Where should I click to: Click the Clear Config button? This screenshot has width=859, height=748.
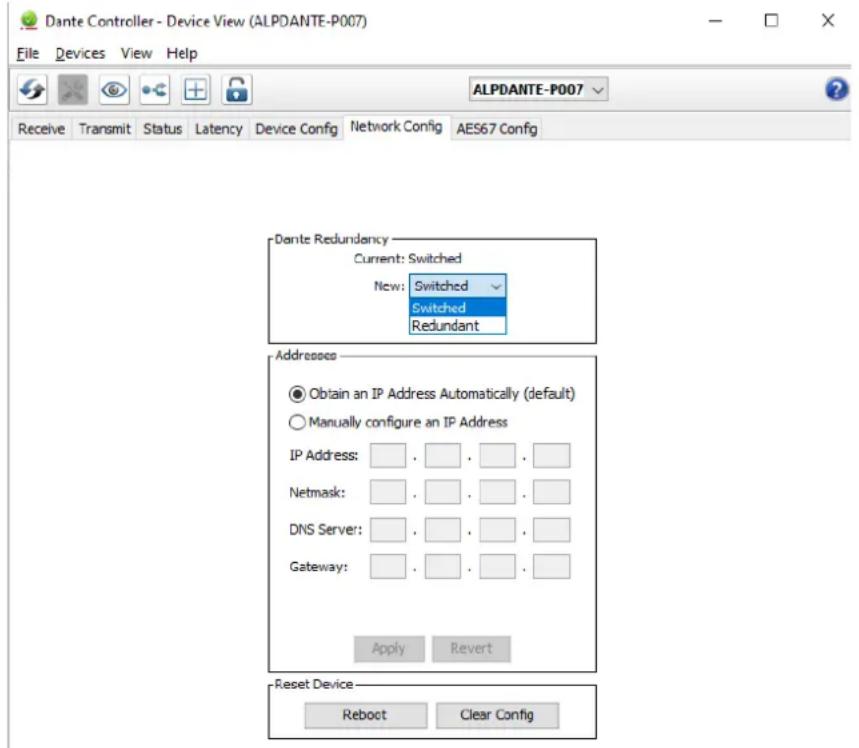497,715
